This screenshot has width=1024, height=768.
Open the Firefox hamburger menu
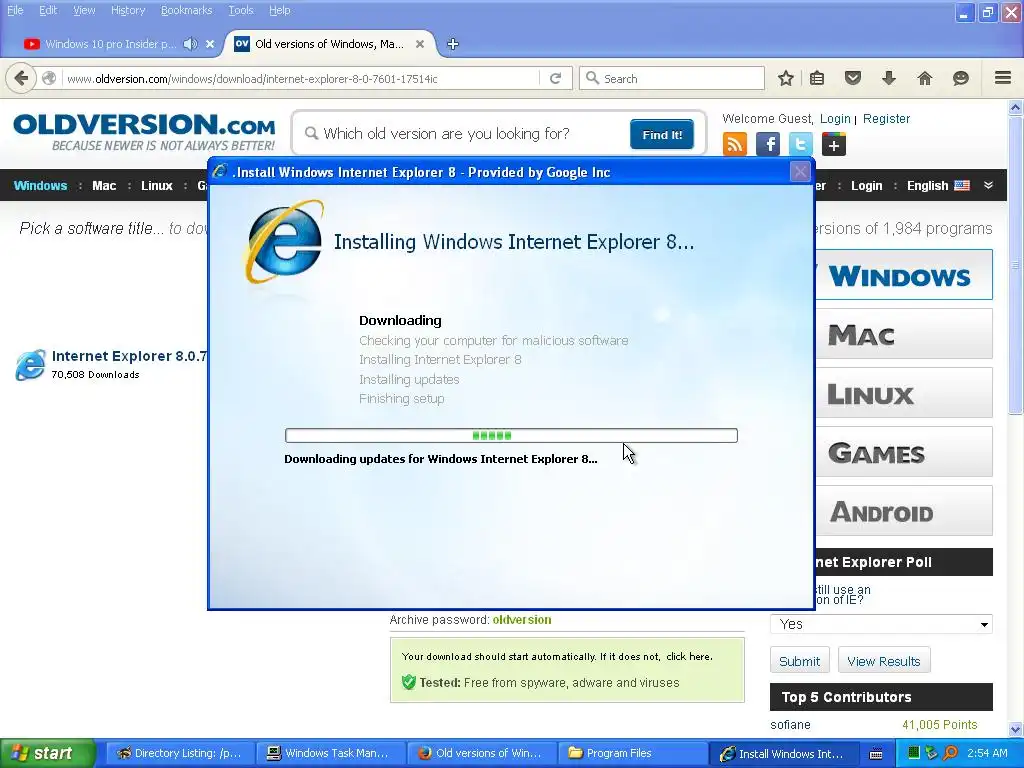pos(1003,78)
